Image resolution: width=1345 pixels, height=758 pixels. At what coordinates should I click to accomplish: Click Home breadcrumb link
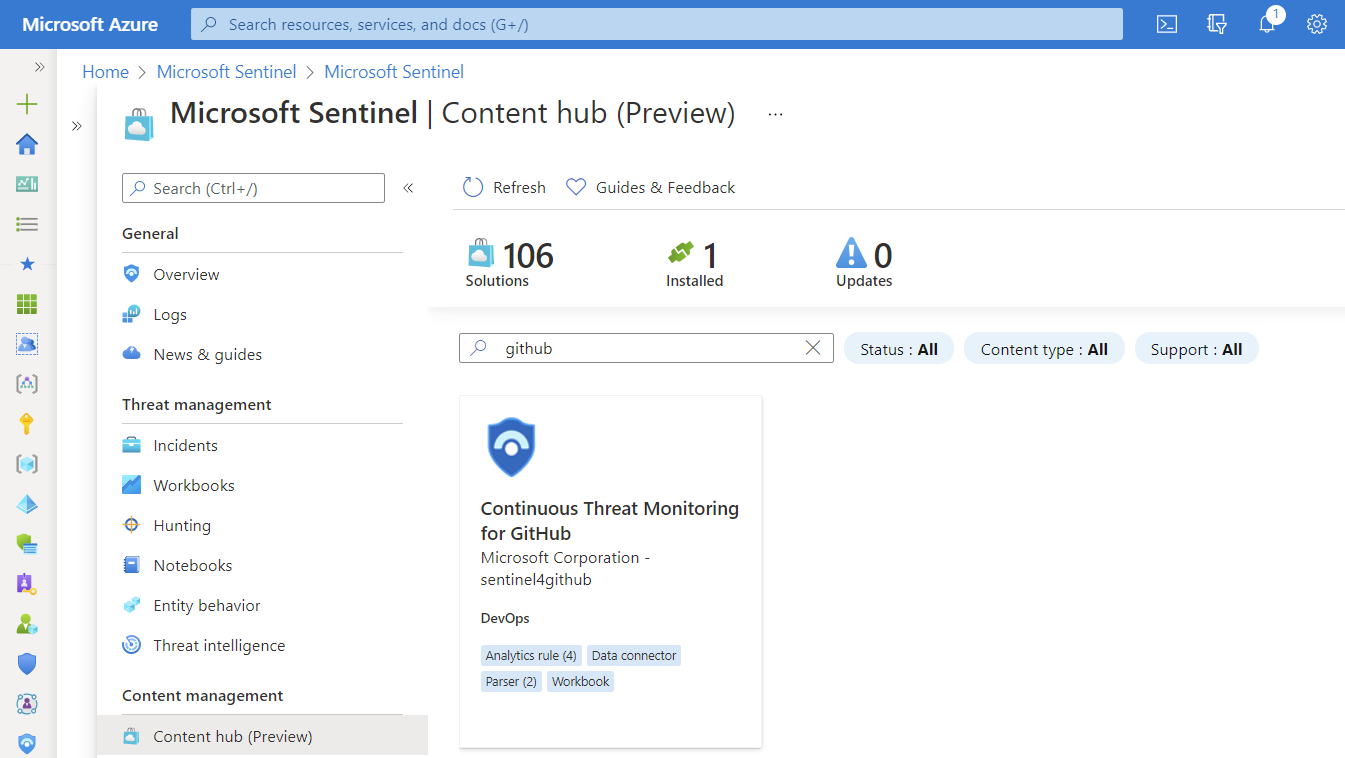point(105,72)
